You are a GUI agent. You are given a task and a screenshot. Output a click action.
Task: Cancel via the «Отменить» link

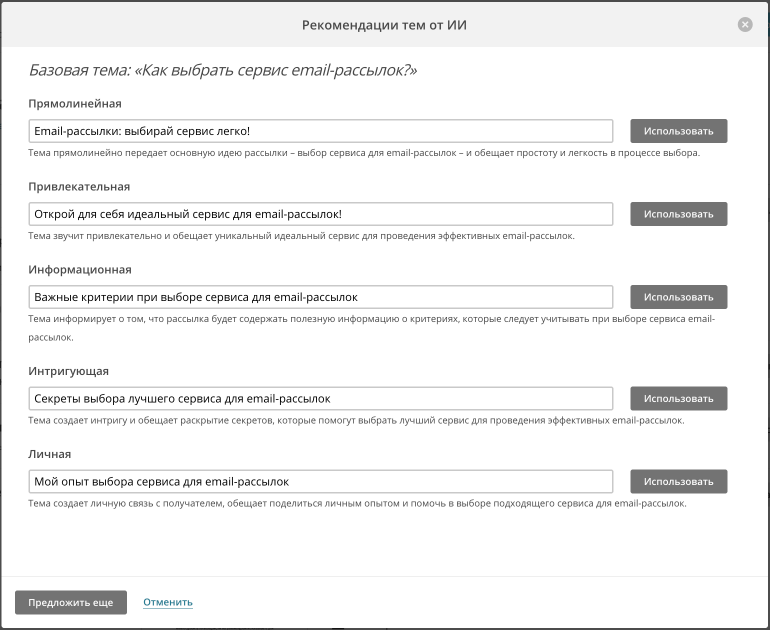click(168, 602)
